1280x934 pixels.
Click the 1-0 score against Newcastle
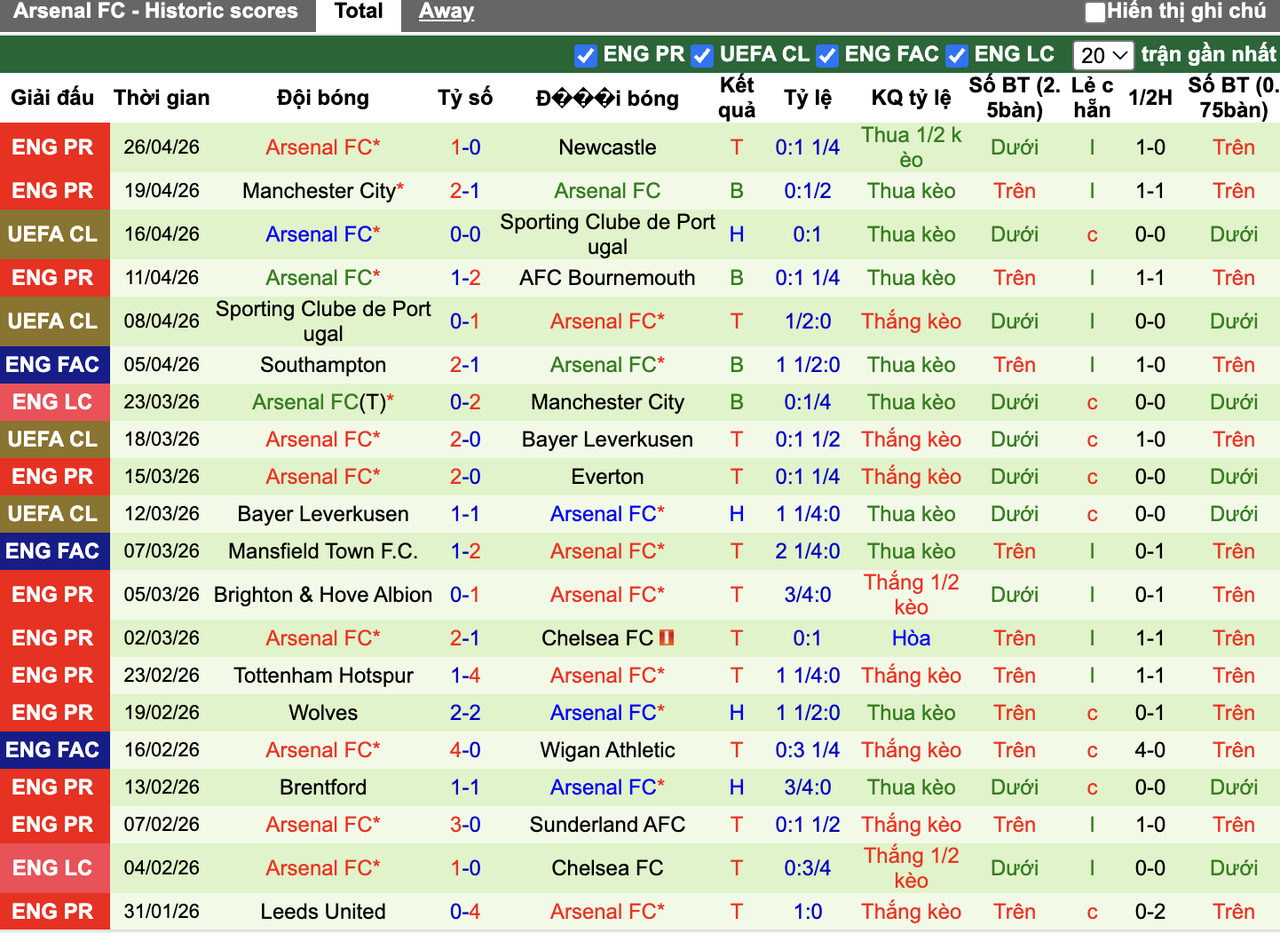[x=465, y=147]
